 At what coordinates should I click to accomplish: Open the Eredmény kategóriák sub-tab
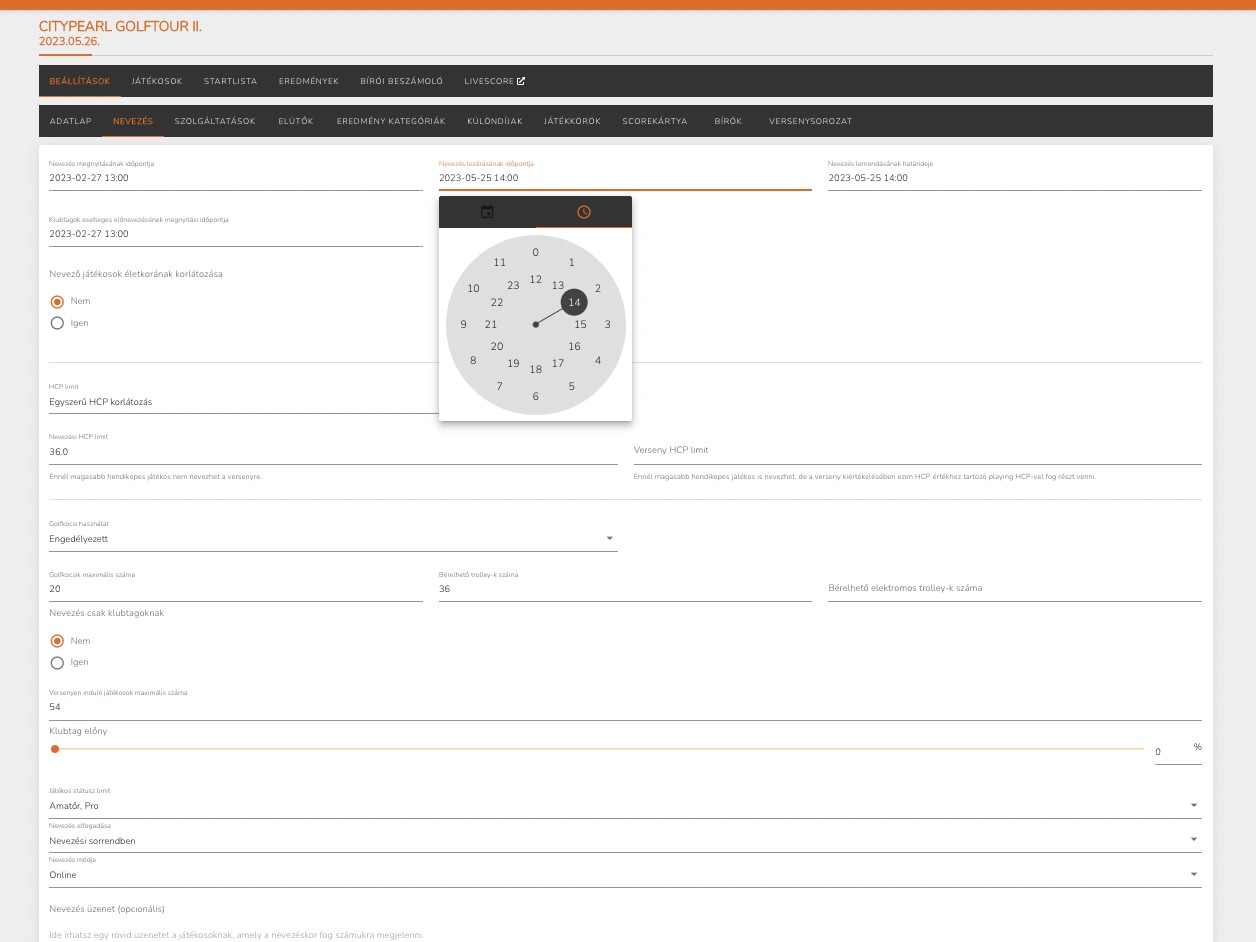coord(391,121)
